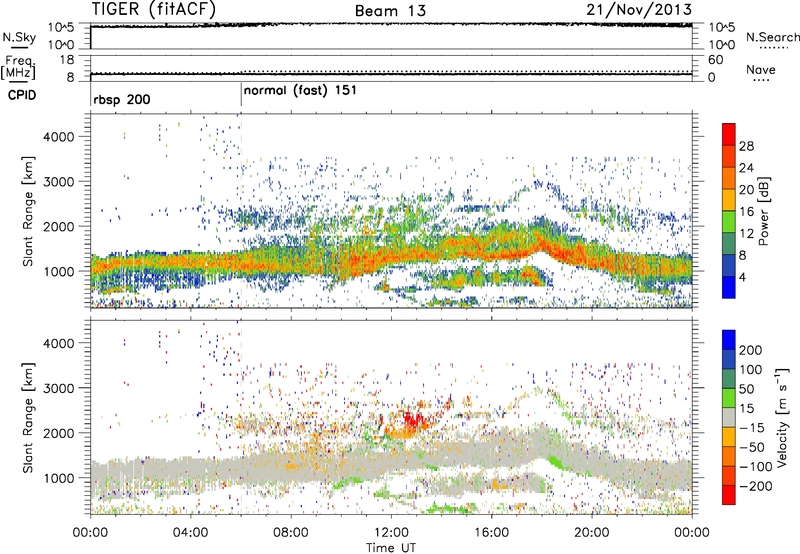Image resolution: width=800 pixels, height=554 pixels.
Task: Click the 'Time UT' axis title
Action: pos(391,548)
